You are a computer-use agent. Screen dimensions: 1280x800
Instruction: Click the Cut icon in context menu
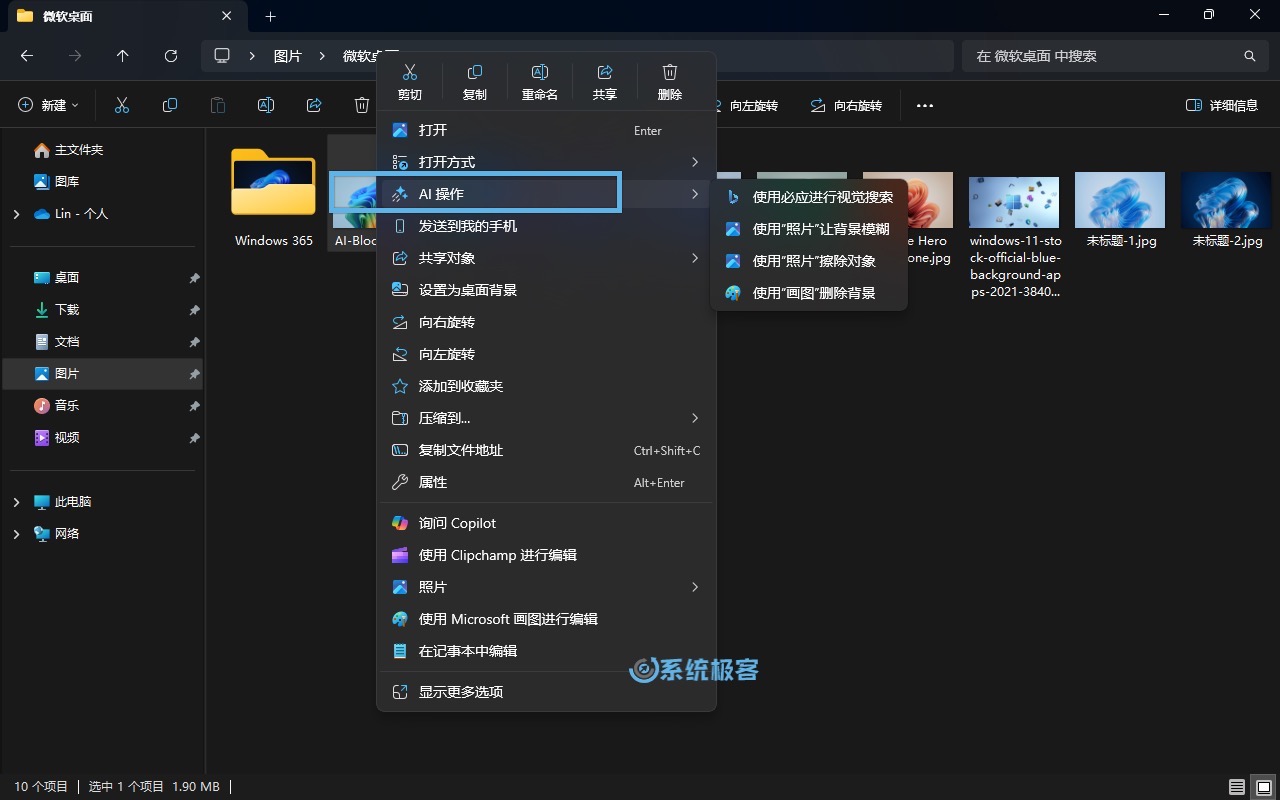tap(409, 80)
